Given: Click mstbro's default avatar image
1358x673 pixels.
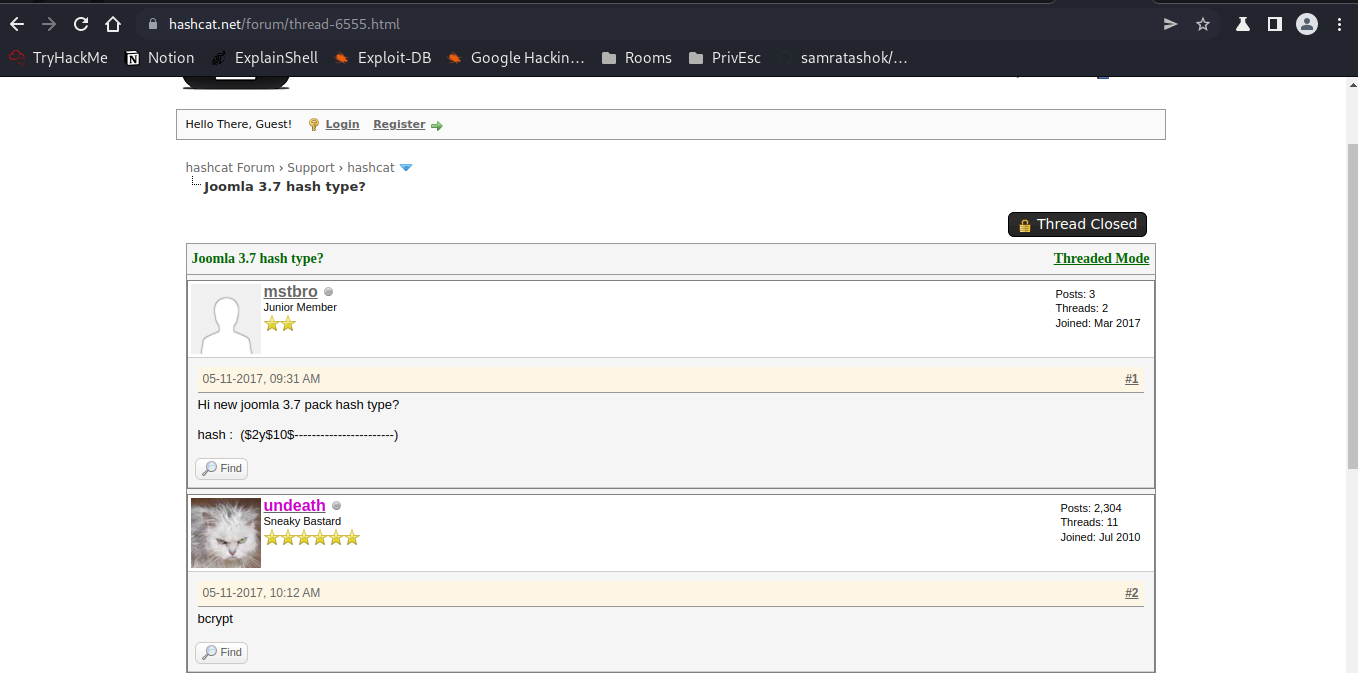Looking at the screenshot, I should point(226,319).
